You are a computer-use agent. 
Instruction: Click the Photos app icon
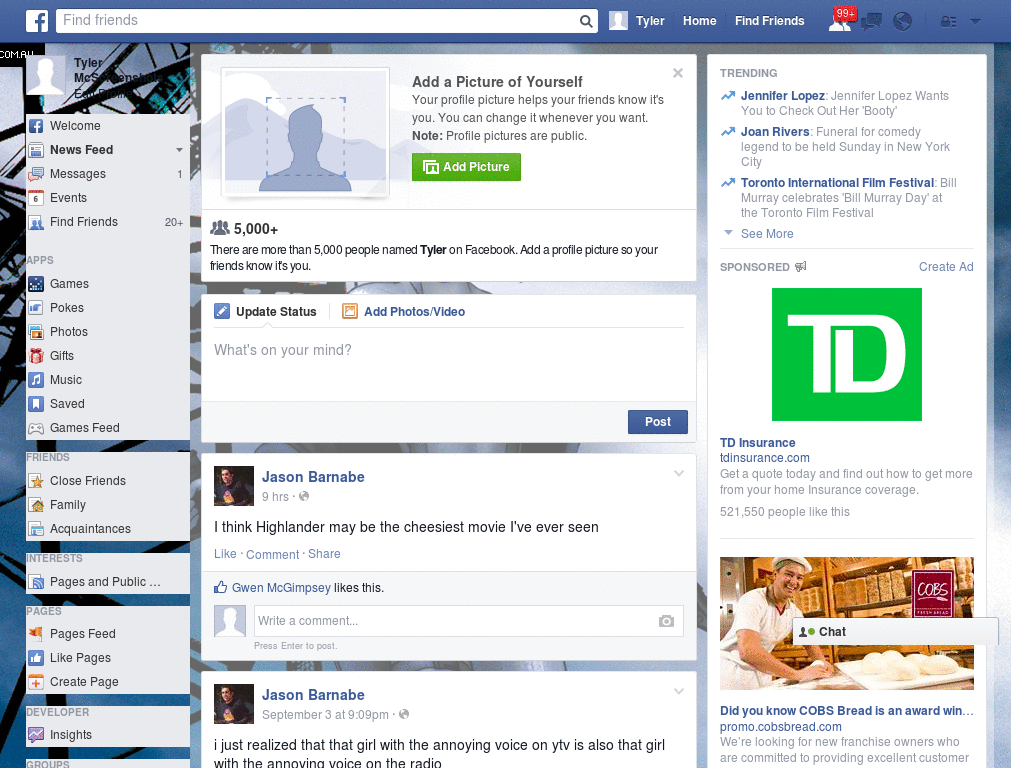point(37,332)
